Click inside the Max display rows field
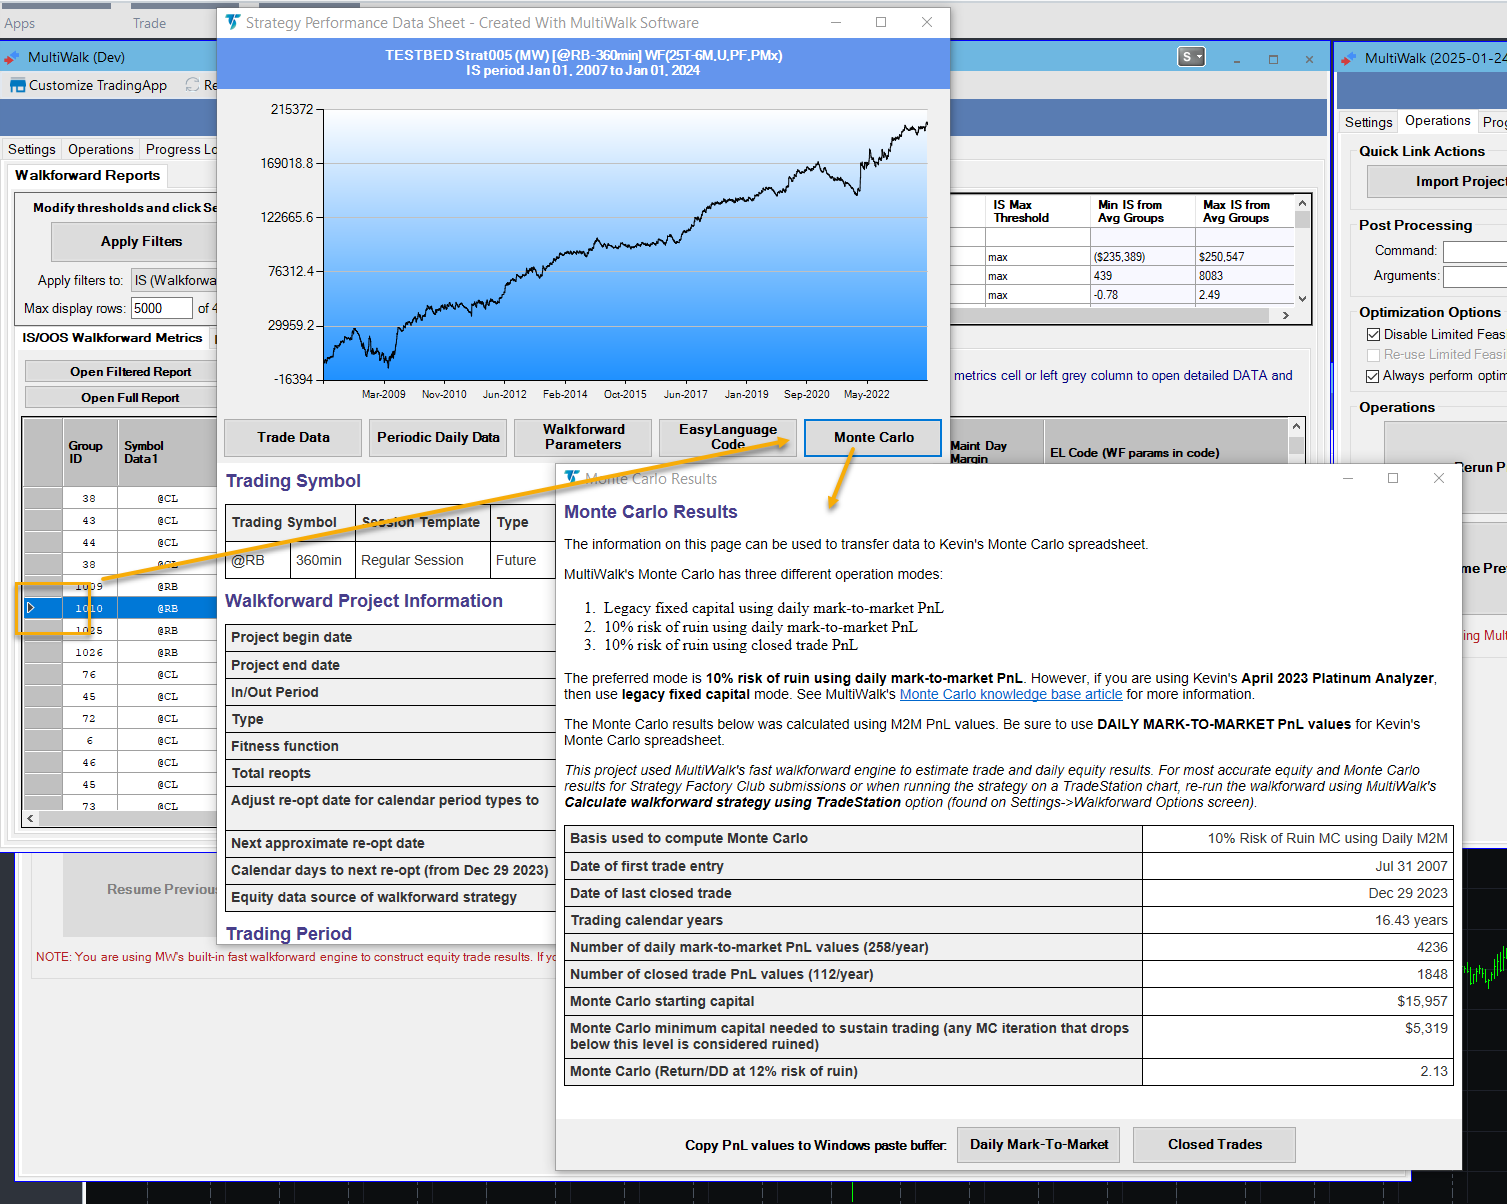1507x1204 pixels. 160,309
